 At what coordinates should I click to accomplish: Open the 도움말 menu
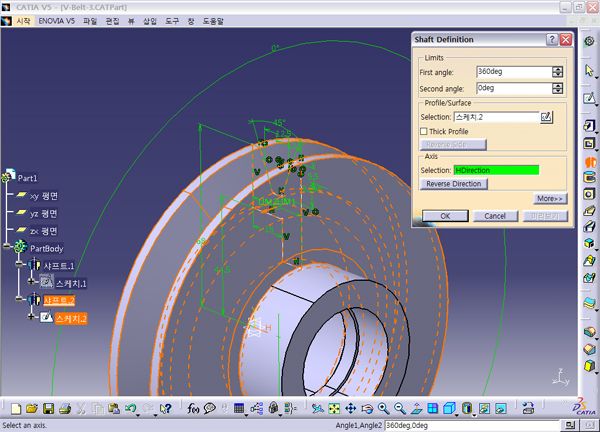[213, 21]
